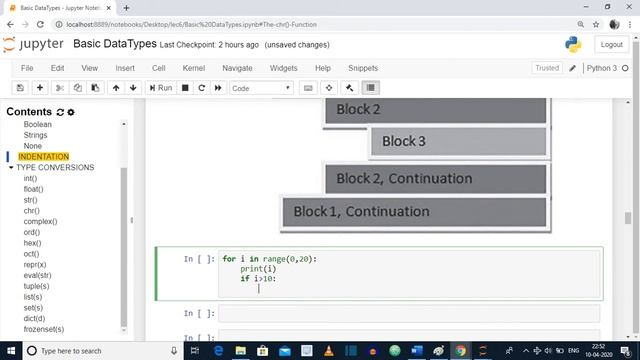This screenshot has width=640, height=360.
Task: Open the Help menu
Action: tap(322, 68)
